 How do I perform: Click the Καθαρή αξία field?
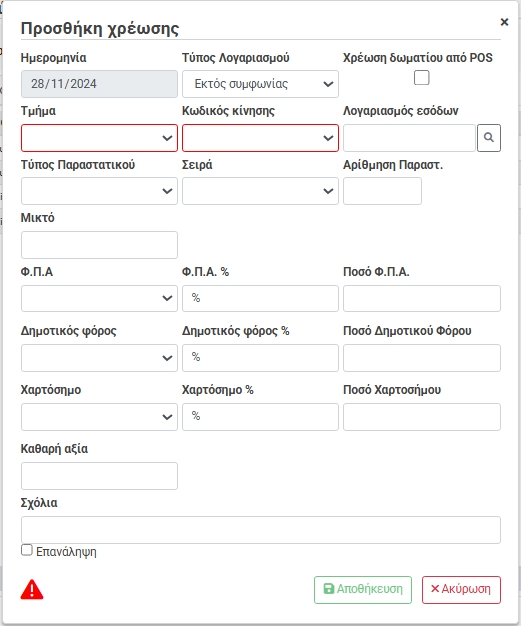(99, 476)
